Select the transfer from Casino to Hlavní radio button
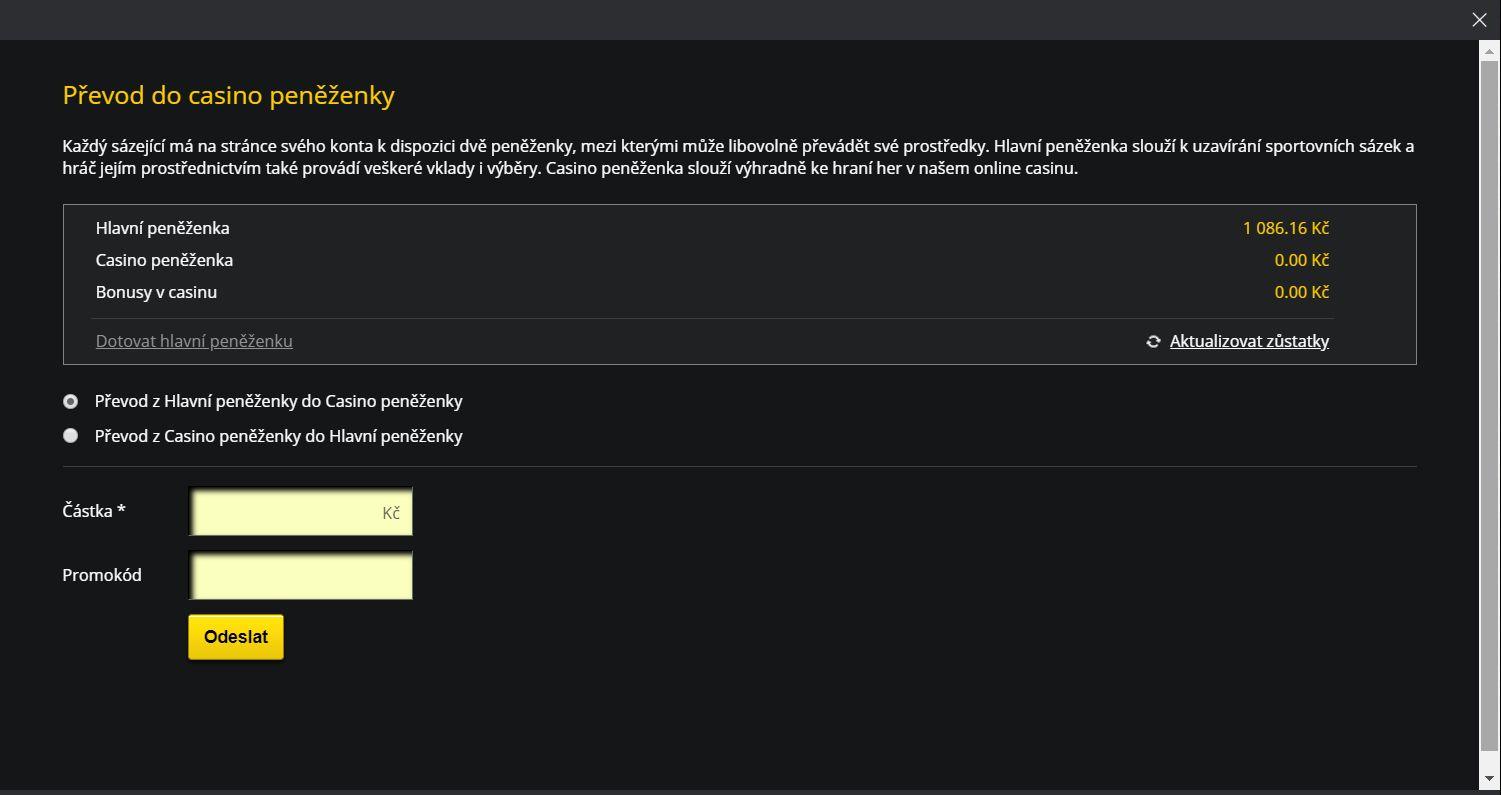The image size is (1501, 795). (x=70, y=436)
